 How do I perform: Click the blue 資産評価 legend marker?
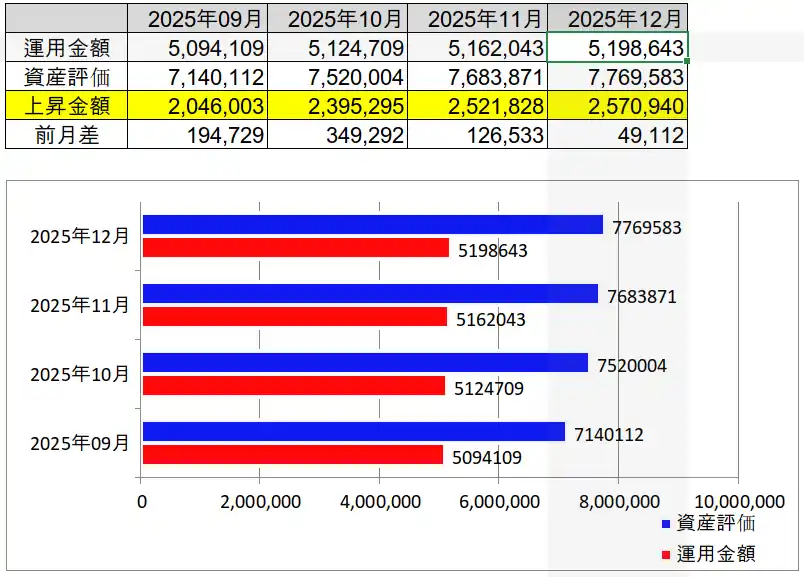pyautogui.click(x=666, y=523)
